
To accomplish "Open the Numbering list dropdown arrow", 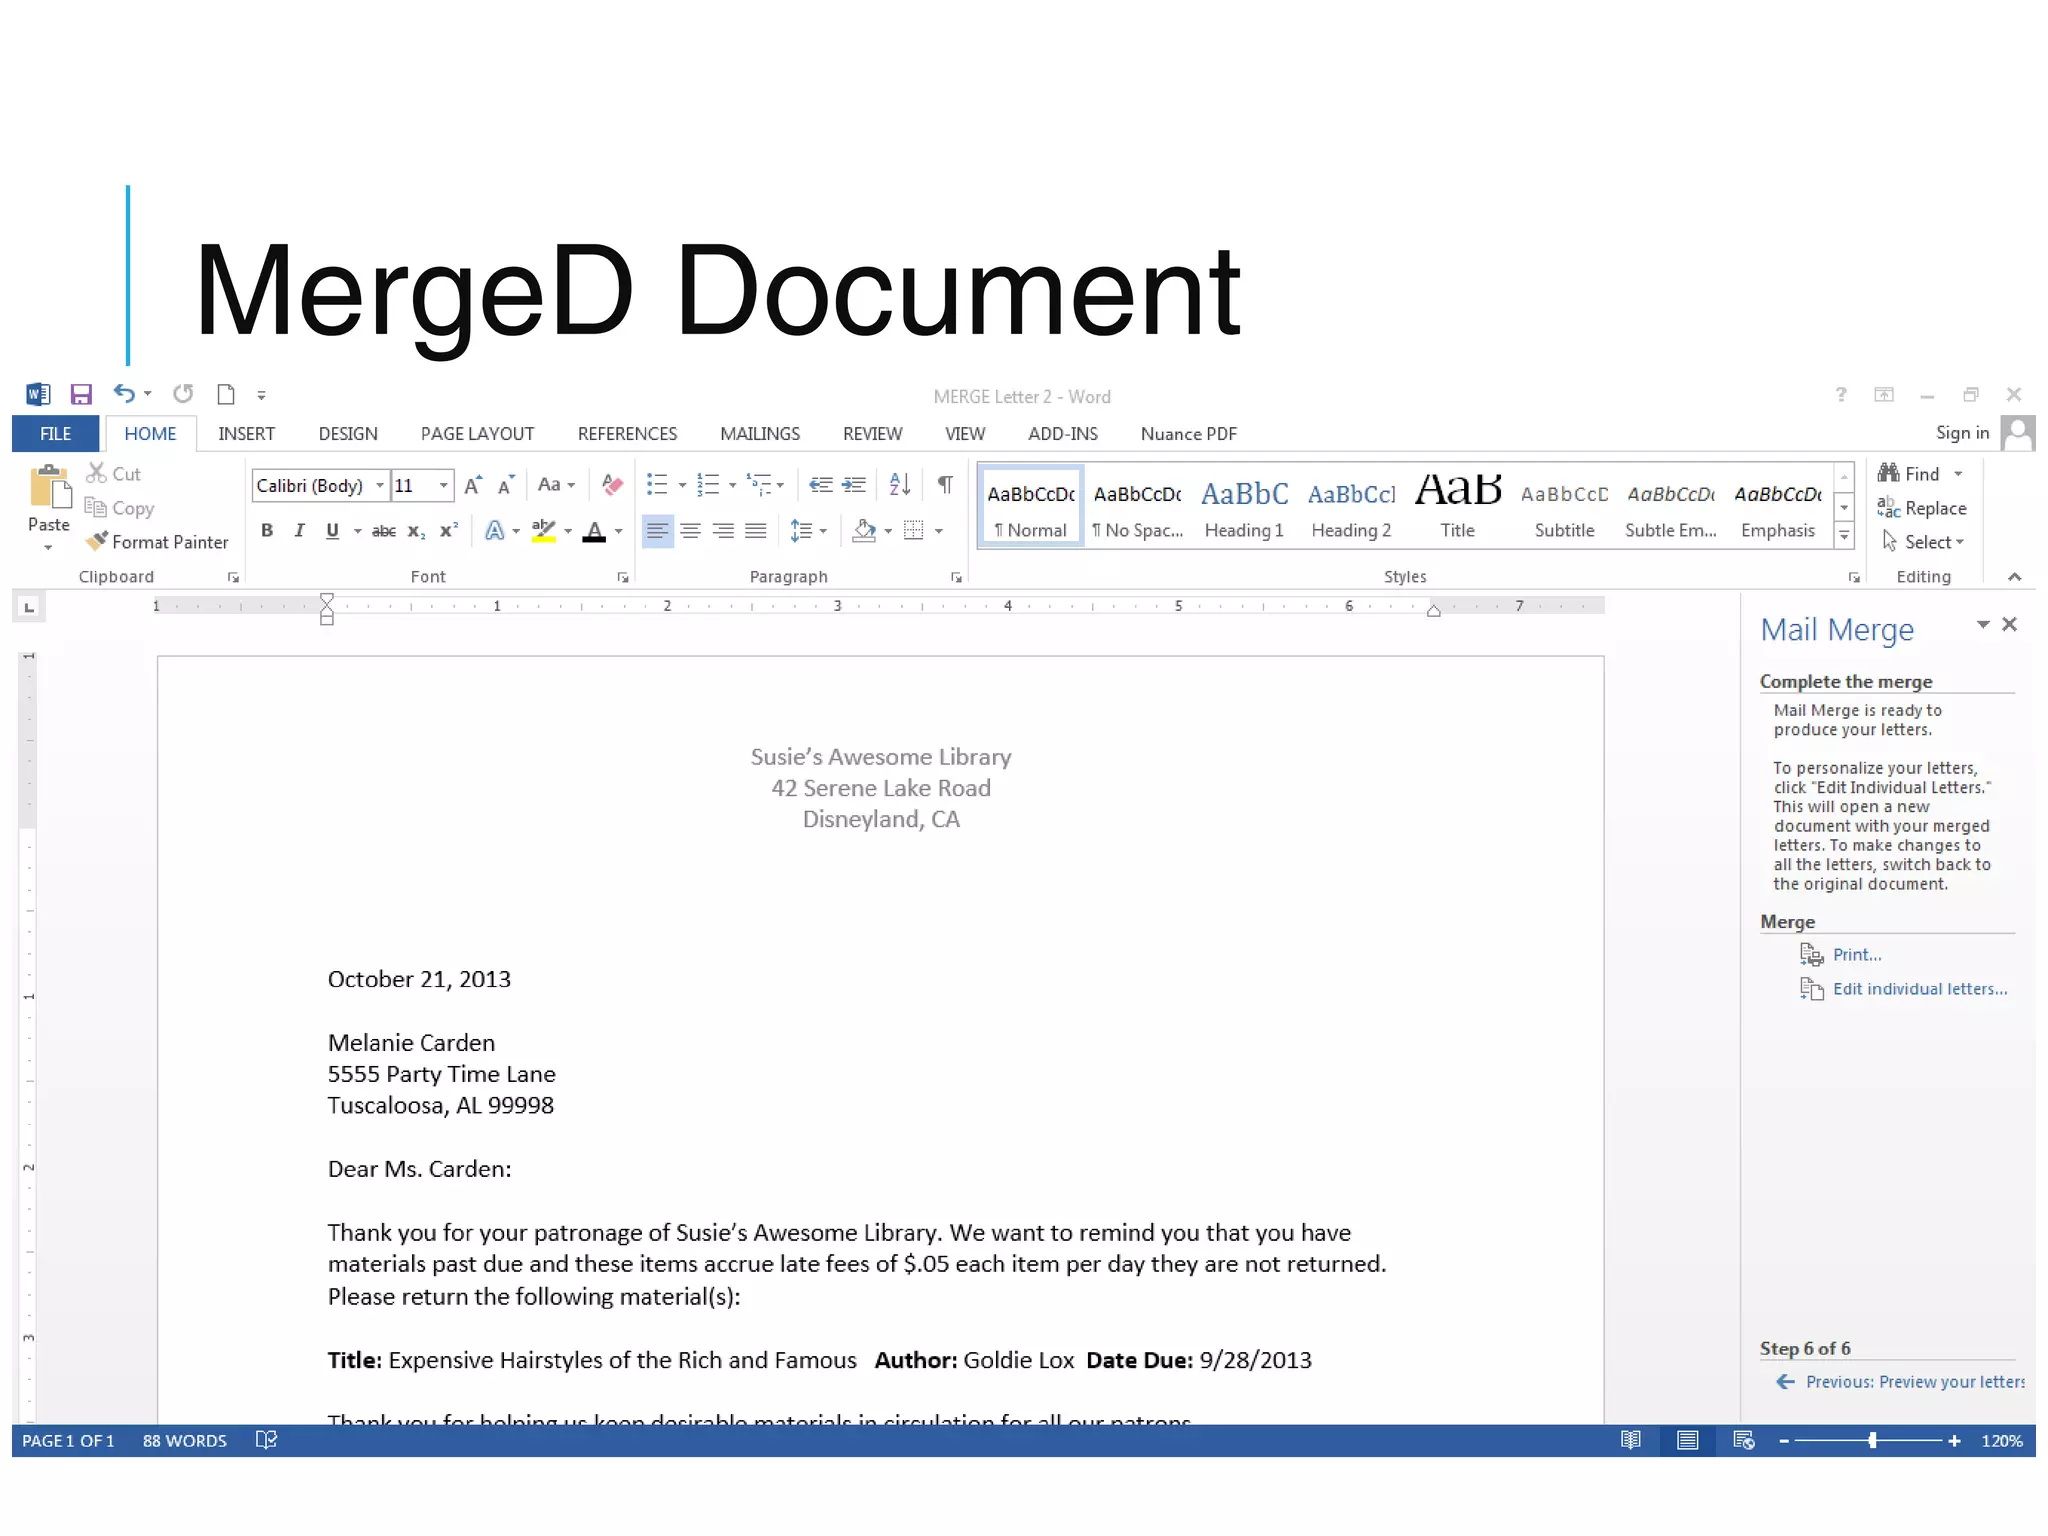I will 733,486.
